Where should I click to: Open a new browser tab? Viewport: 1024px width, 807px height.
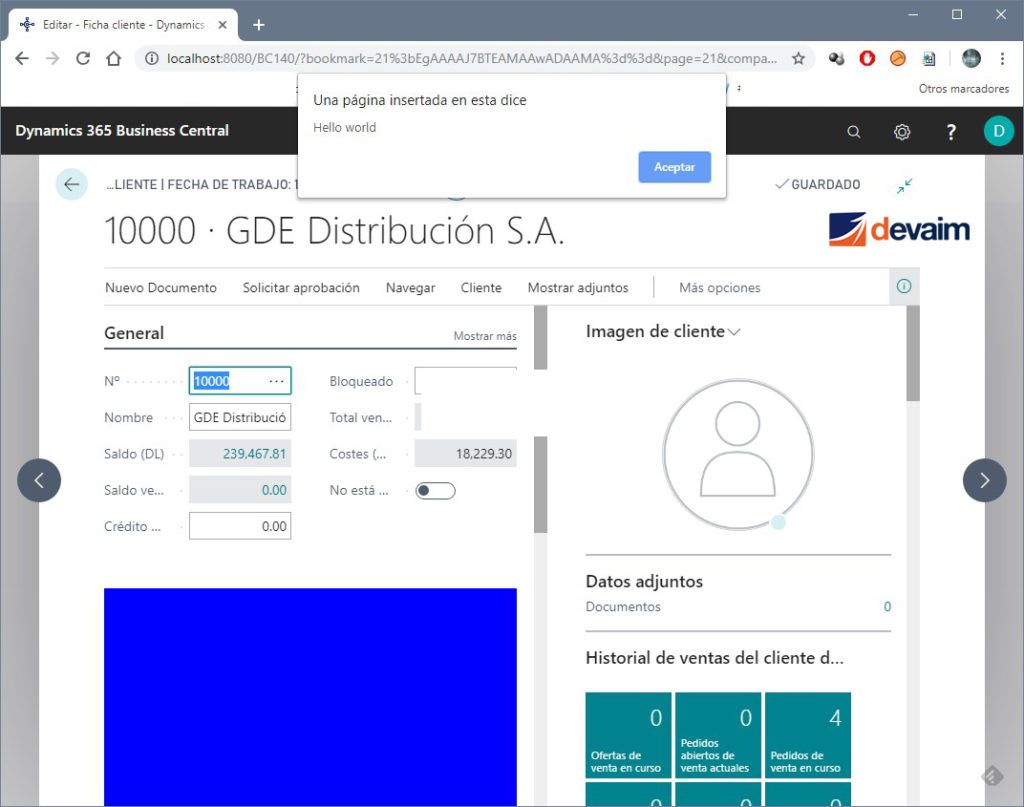(x=259, y=25)
